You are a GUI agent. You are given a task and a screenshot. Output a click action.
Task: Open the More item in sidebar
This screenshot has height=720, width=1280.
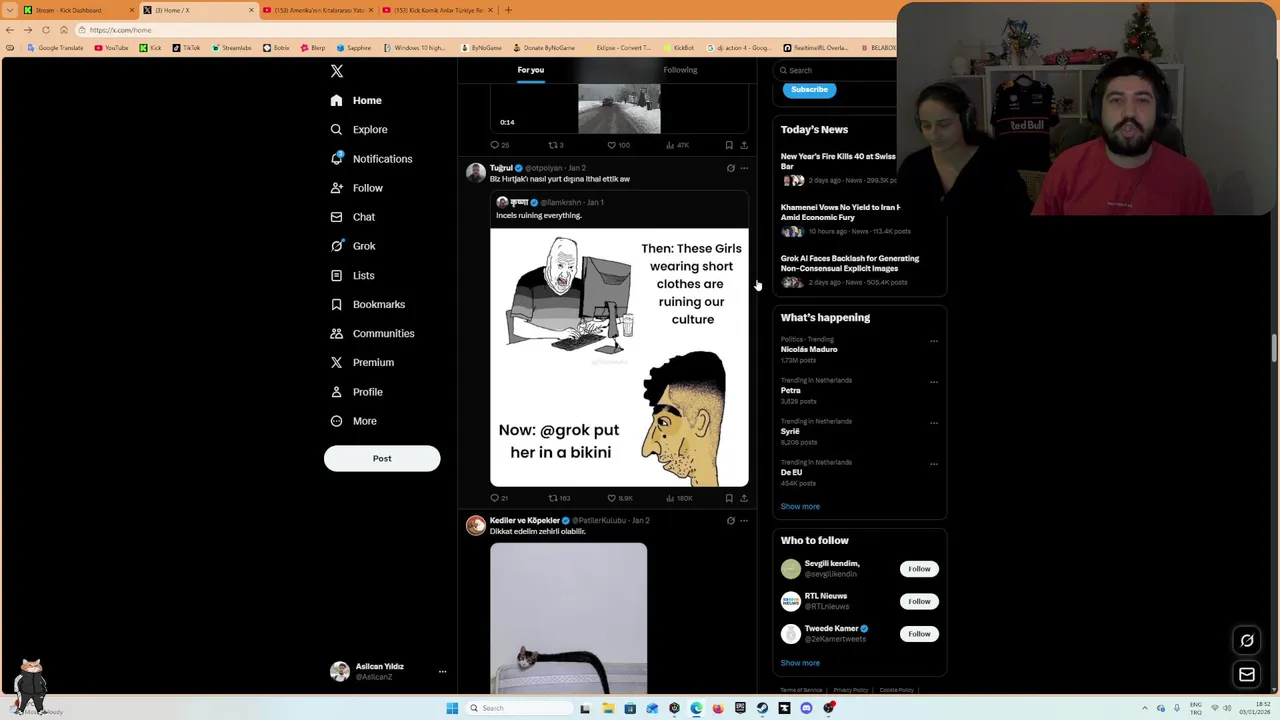353,421
